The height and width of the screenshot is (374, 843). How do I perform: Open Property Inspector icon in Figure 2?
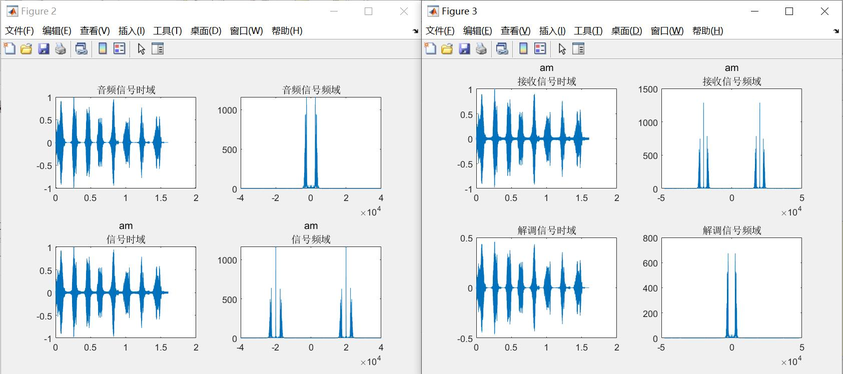tap(158, 49)
